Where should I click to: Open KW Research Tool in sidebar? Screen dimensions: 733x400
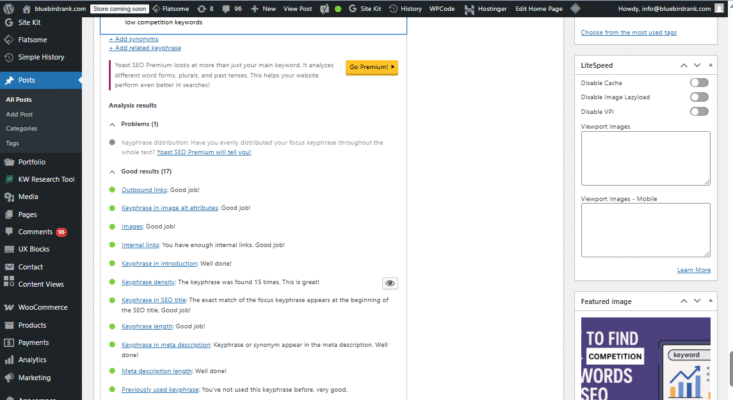coord(46,179)
